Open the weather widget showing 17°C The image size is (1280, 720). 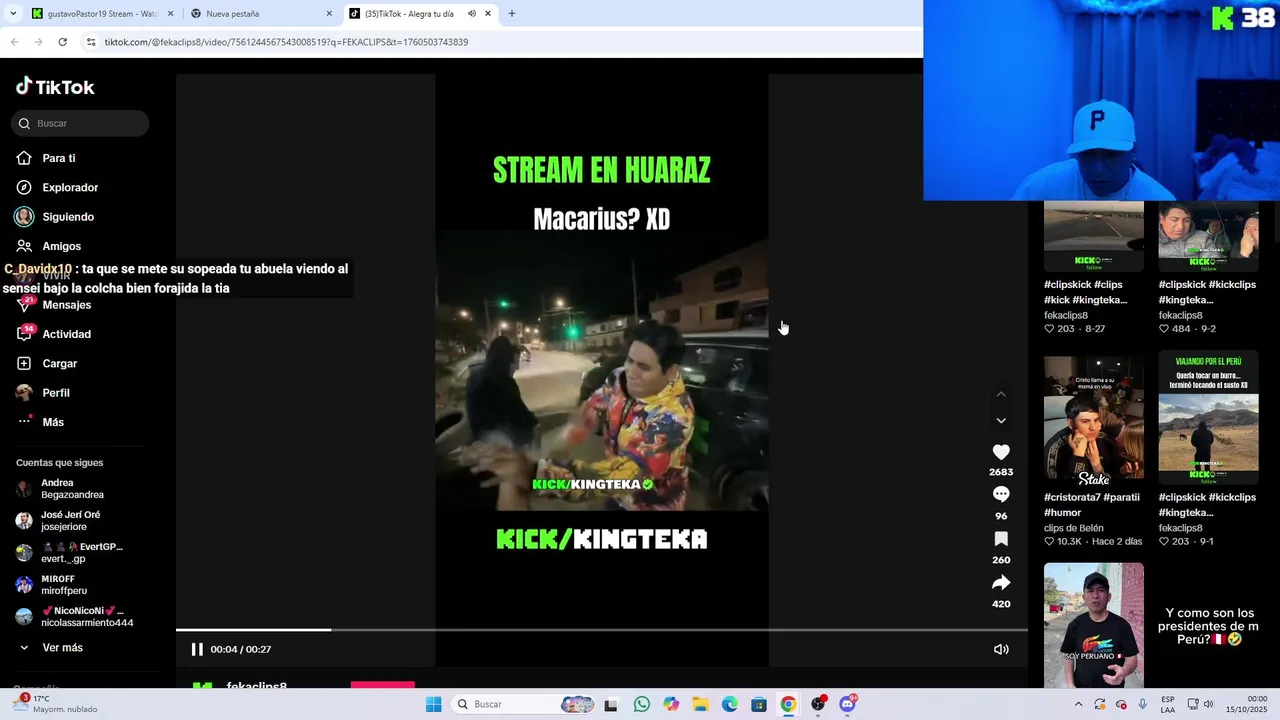58,704
